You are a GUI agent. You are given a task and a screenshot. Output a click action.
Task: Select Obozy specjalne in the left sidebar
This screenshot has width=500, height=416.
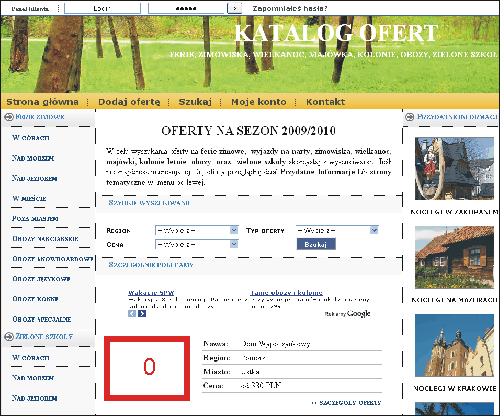(x=42, y=319)
